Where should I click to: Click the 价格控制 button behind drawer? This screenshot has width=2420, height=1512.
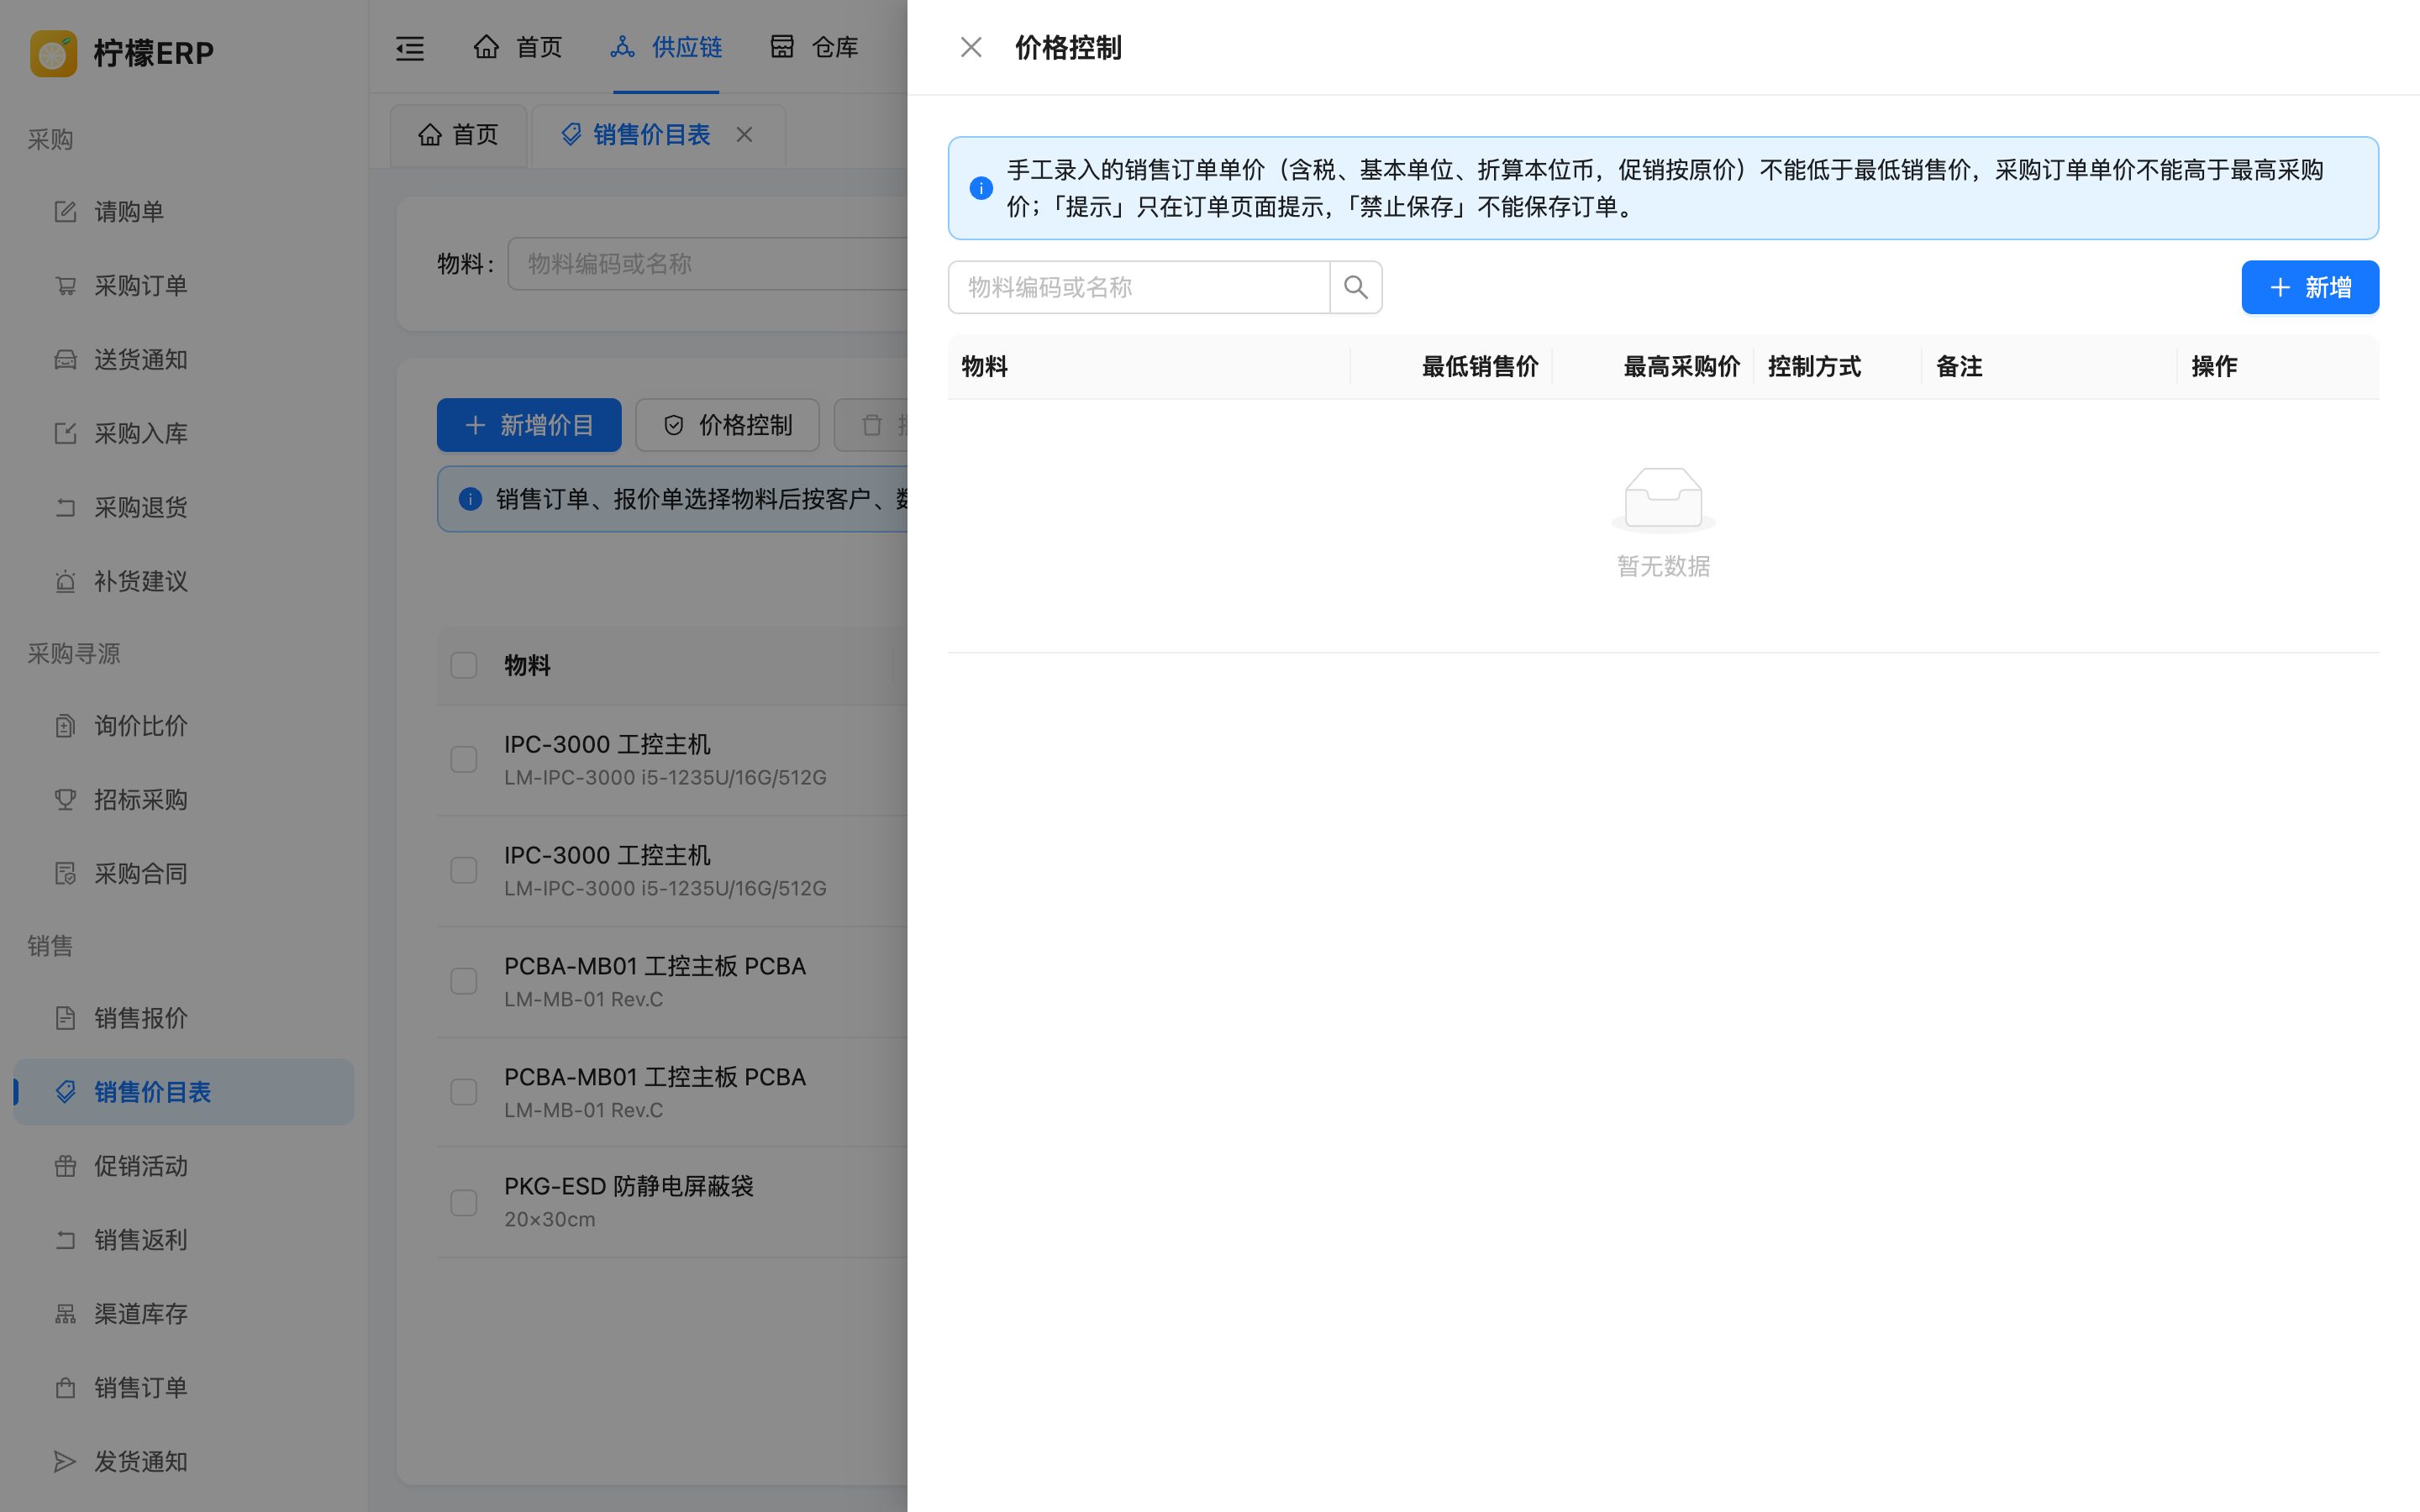pyautogui.click(x=727, y=425)
